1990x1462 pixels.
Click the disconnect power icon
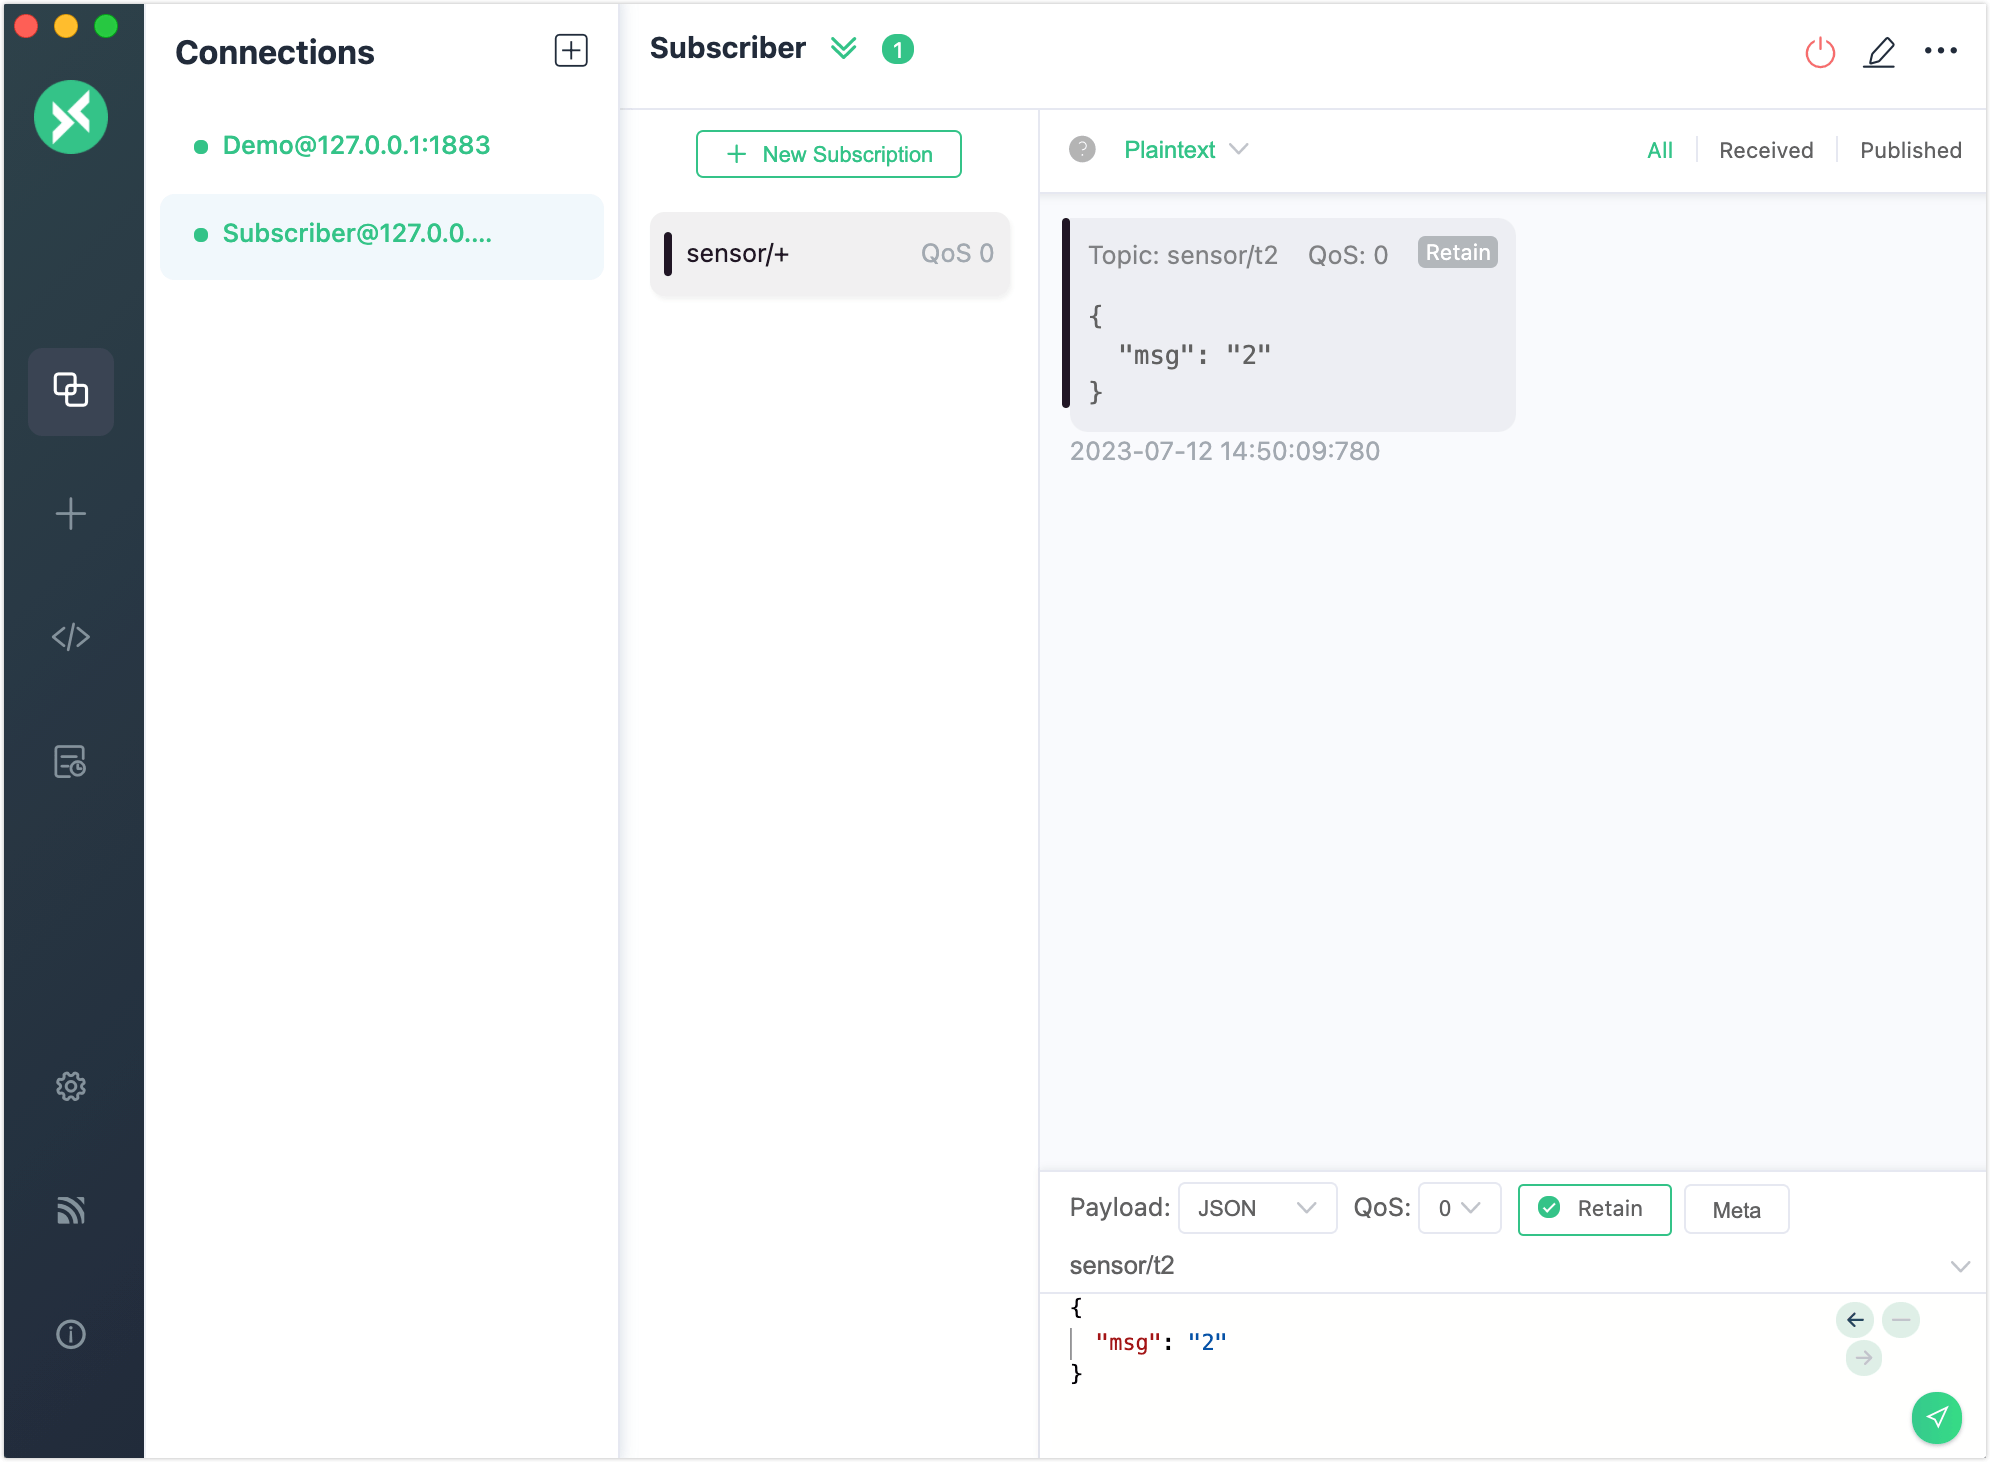click(x=1819, y=51)
